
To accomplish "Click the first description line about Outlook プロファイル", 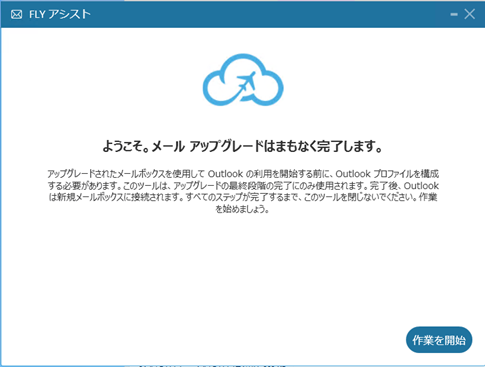I will point(243,174).
